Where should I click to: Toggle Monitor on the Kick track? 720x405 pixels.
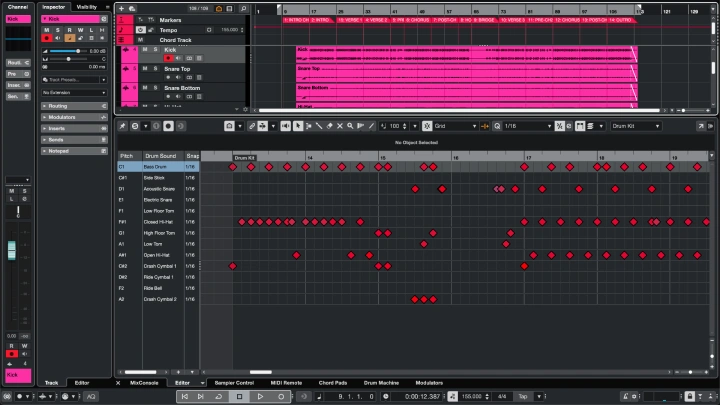click(179, 58)
